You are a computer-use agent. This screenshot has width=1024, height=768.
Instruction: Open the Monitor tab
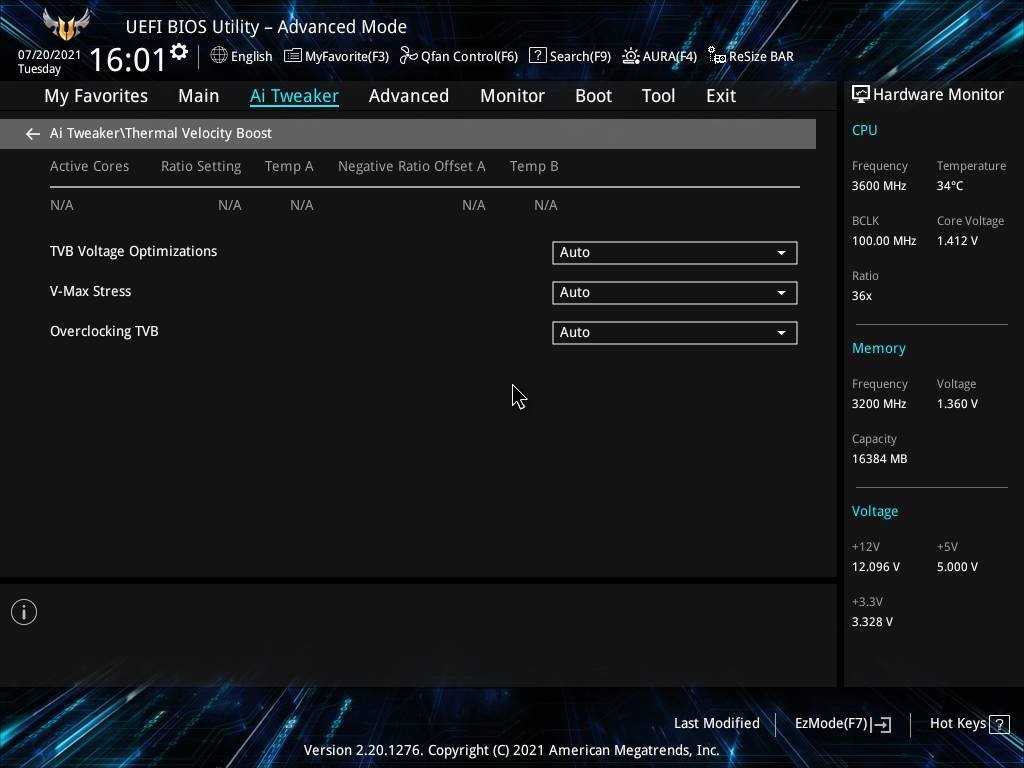coord(512,96)
